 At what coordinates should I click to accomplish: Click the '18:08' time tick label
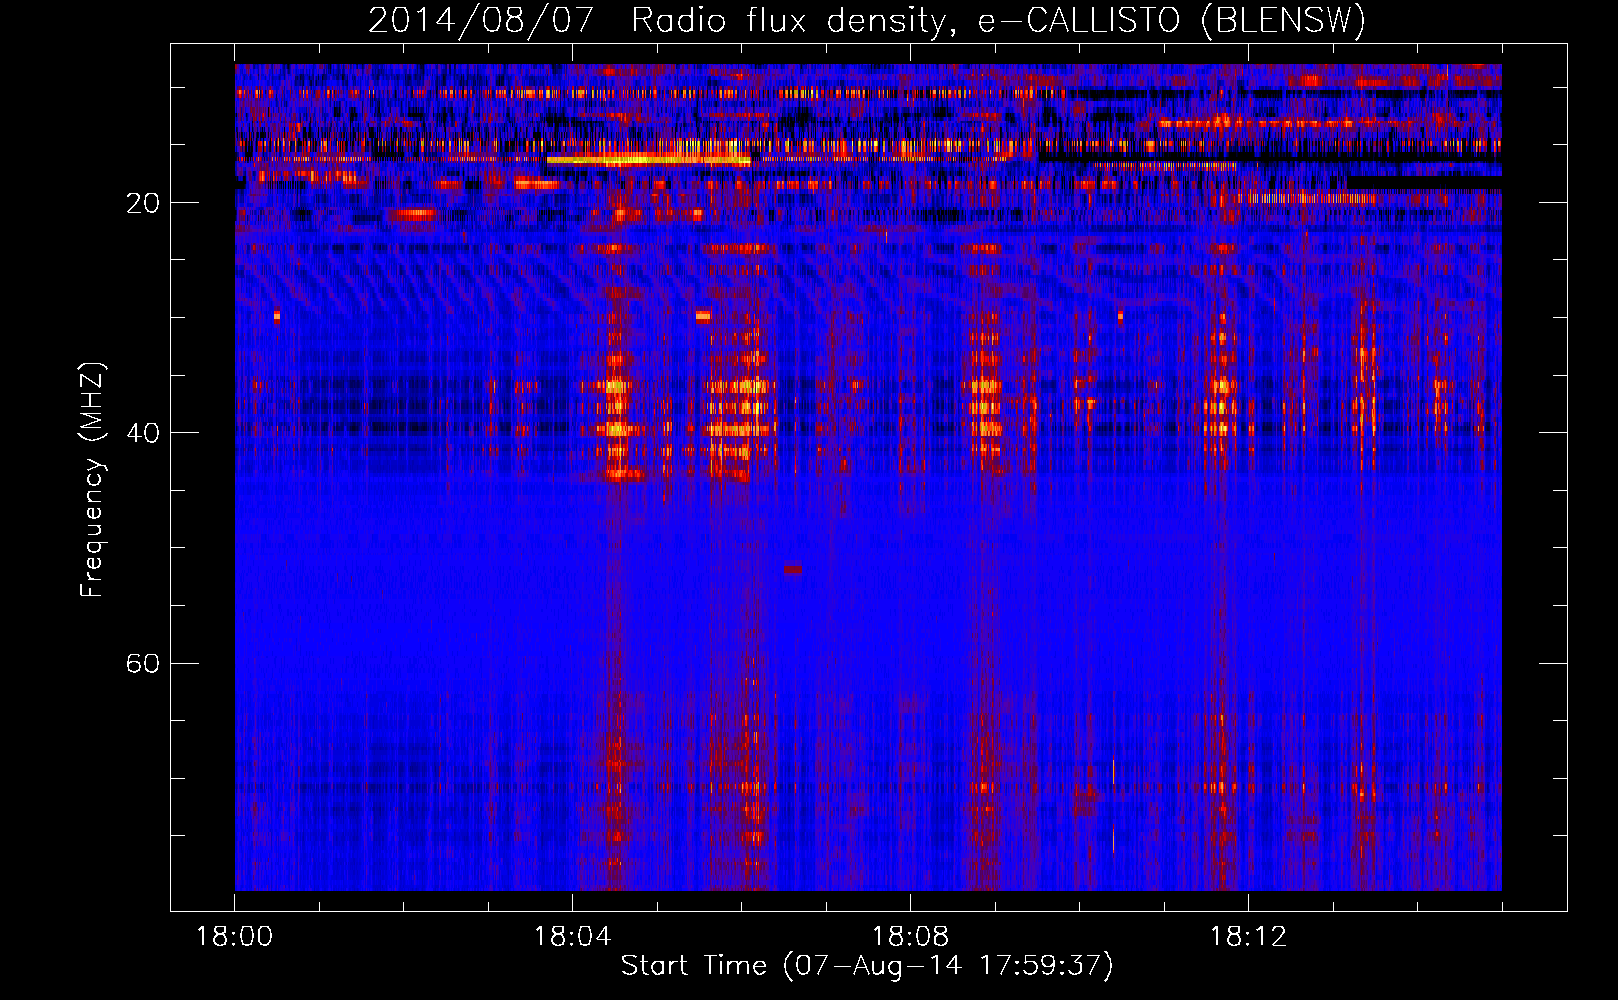[910, 936]
